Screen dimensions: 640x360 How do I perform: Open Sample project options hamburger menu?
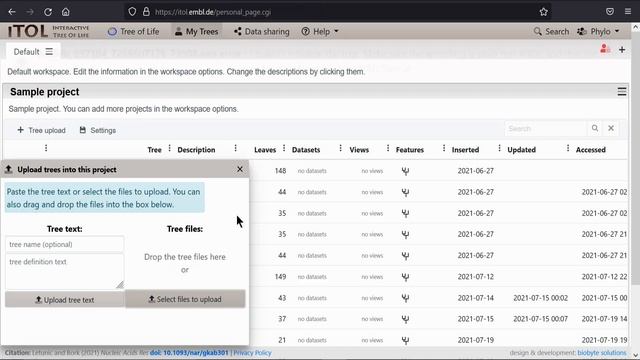point(622,91)
